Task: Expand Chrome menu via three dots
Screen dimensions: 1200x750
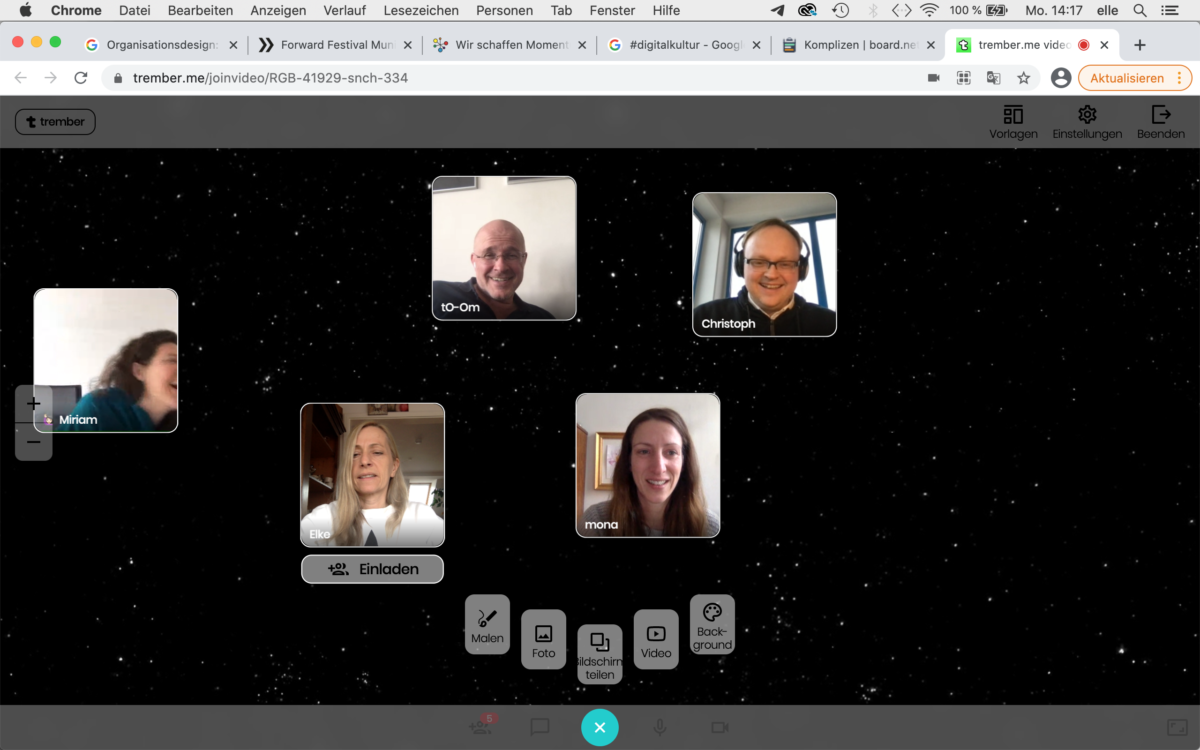Action: point(1179,78)
